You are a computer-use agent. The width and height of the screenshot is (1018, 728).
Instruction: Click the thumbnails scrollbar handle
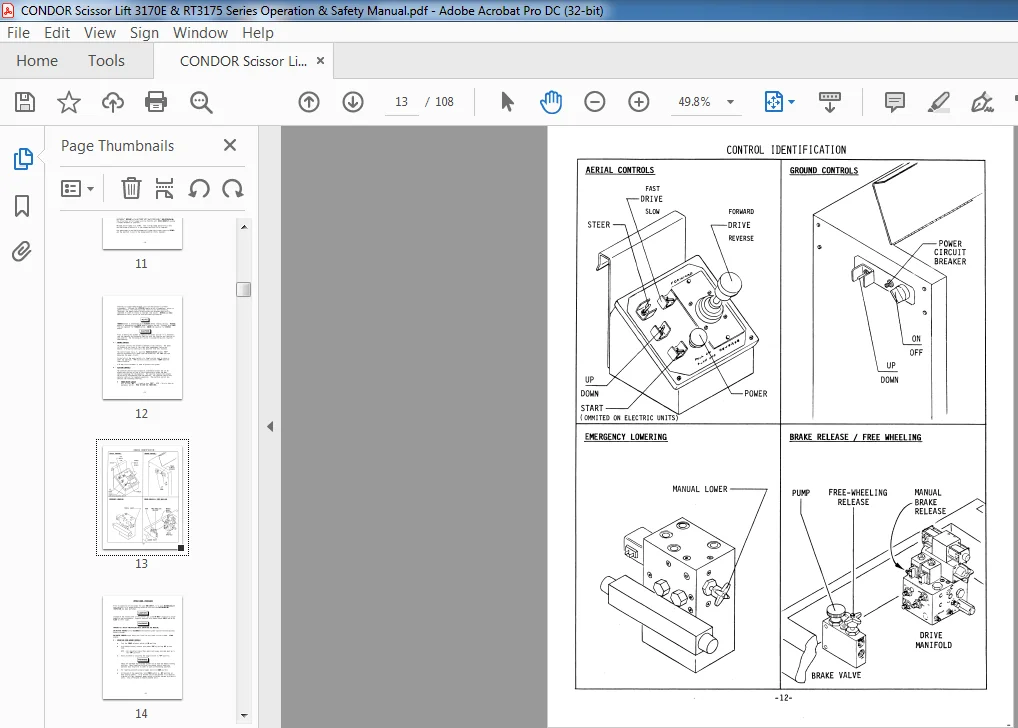[x=244, y=289]
